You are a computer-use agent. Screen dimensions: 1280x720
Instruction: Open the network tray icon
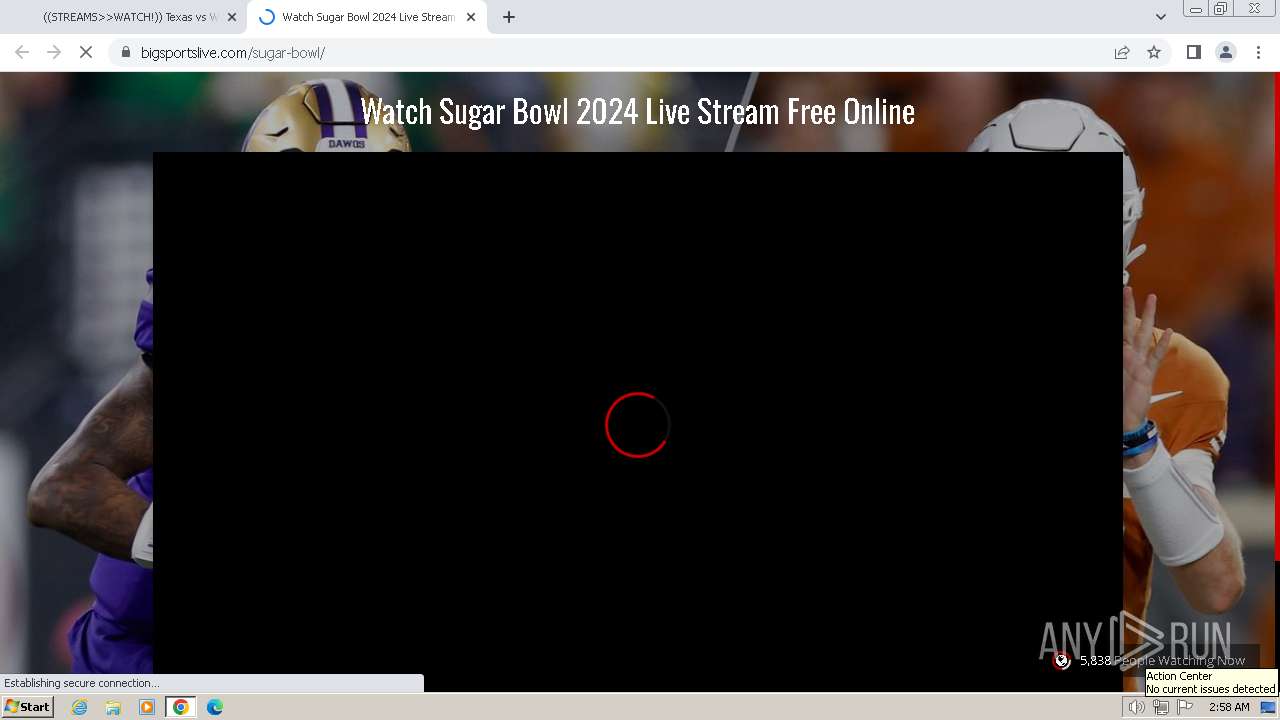tap(1161, 707)
